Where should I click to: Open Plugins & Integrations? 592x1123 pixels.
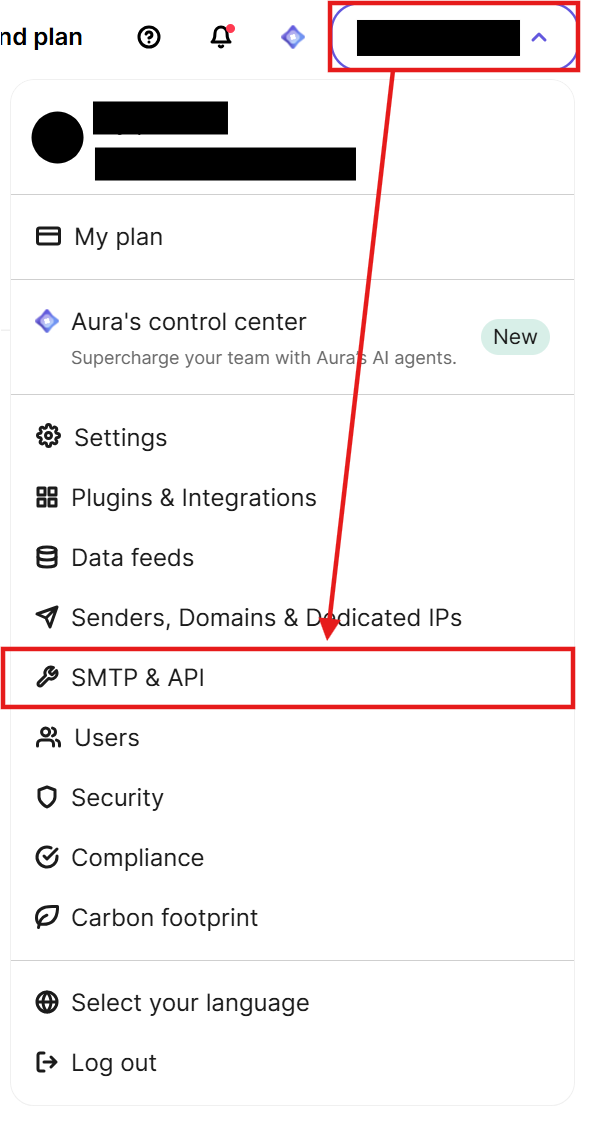point(292,497)
